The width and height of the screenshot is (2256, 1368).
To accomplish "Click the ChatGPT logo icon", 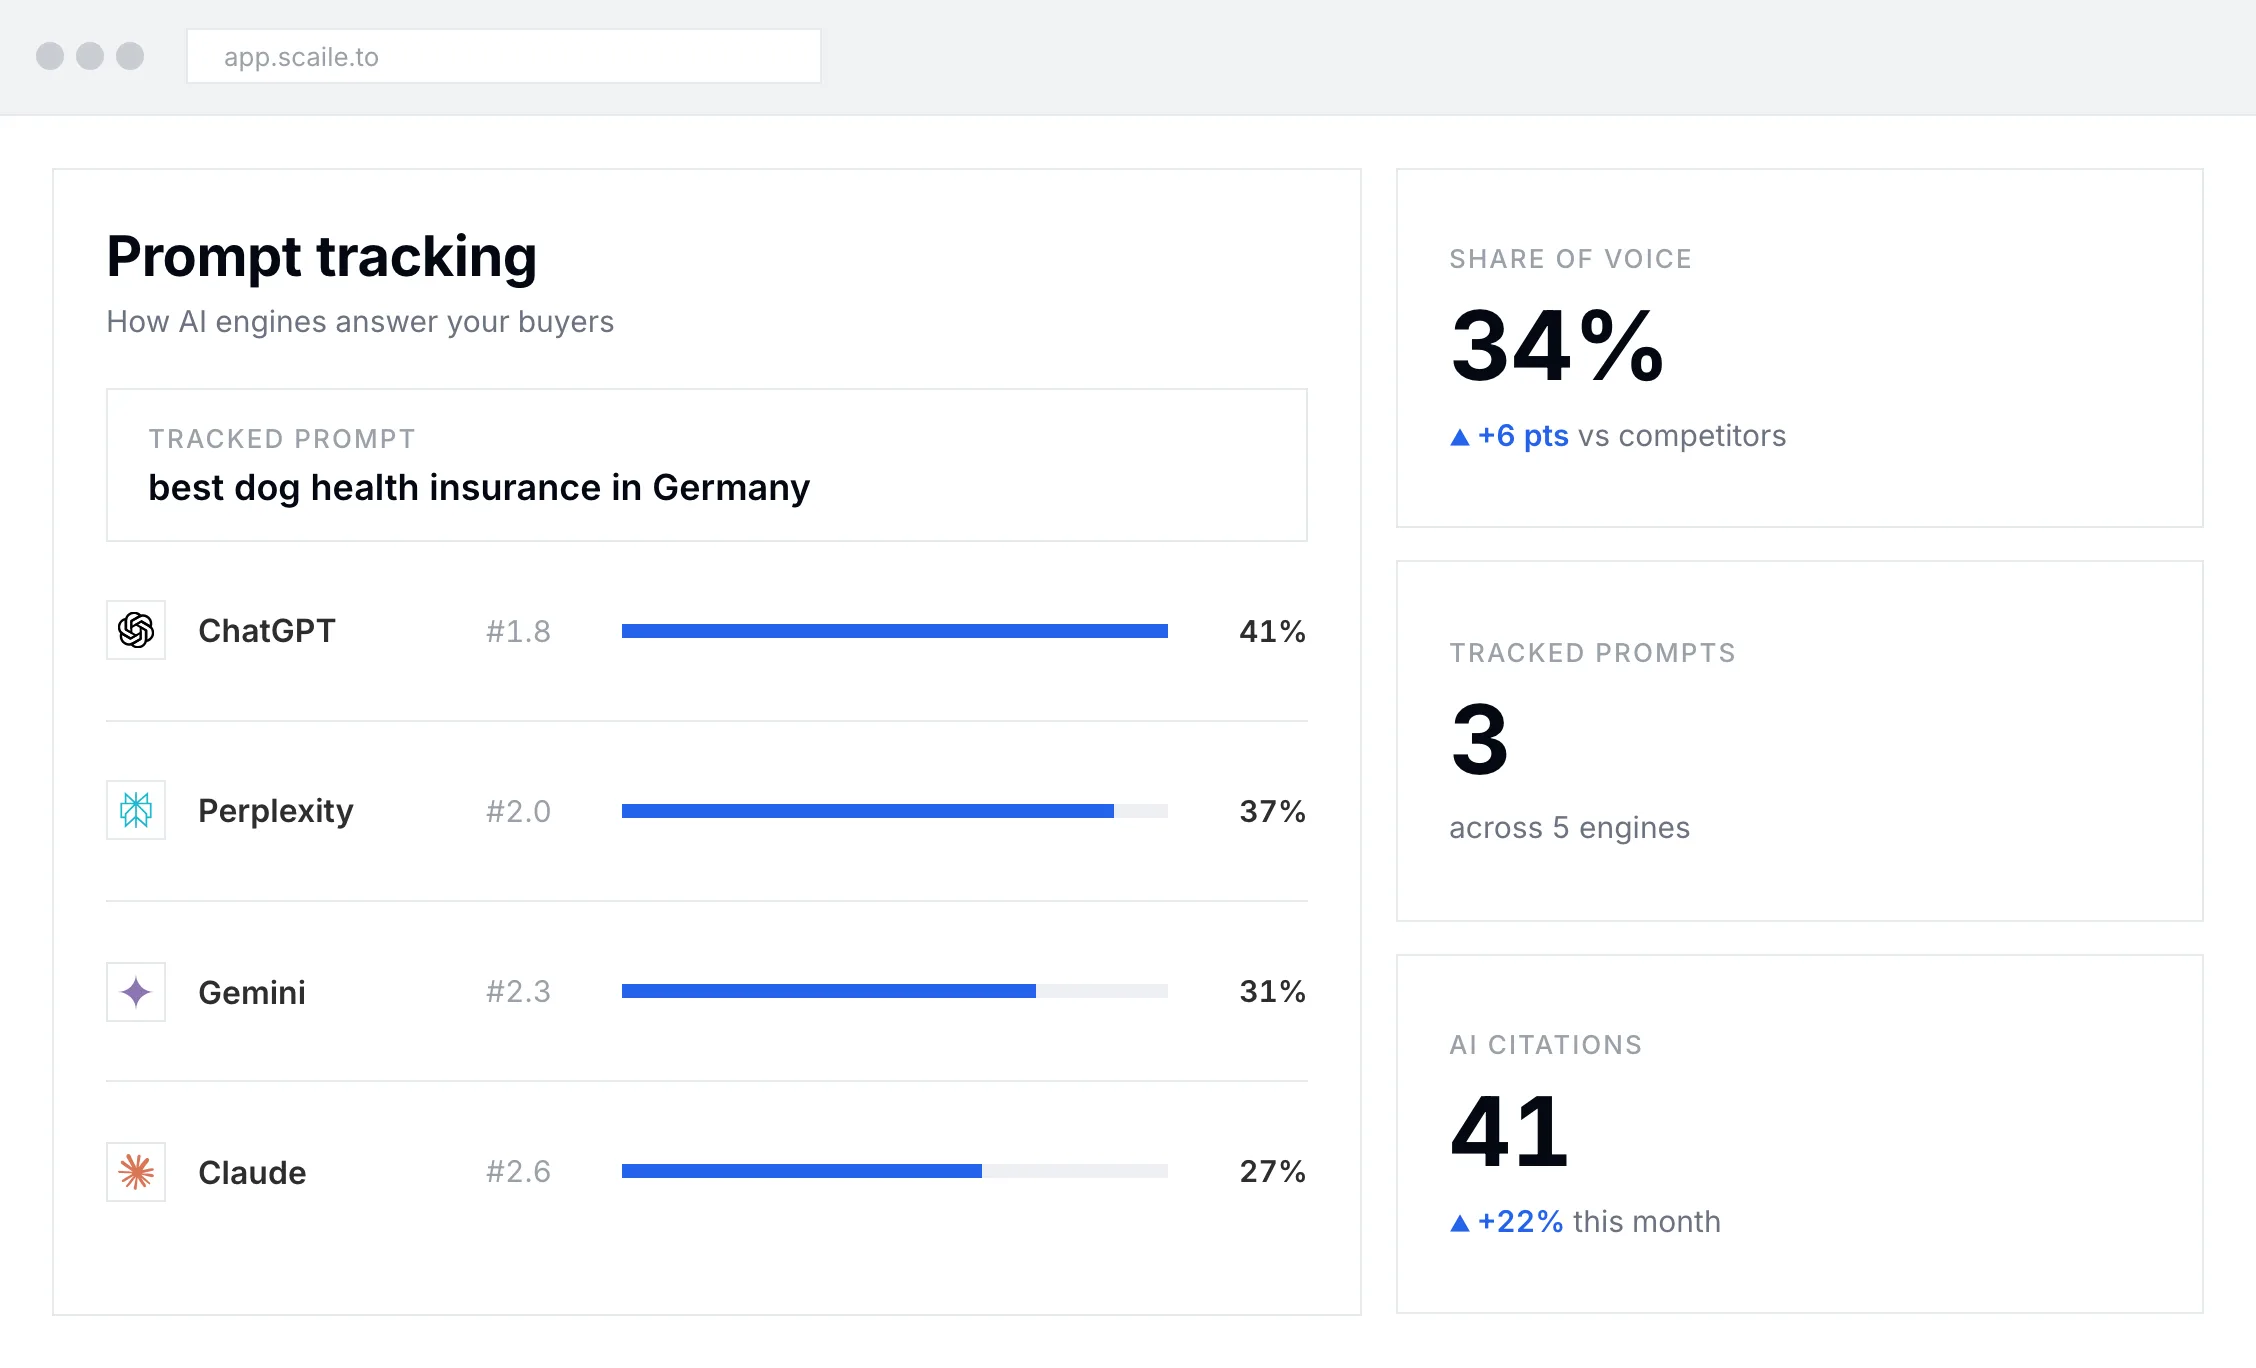I will [136, 630].
